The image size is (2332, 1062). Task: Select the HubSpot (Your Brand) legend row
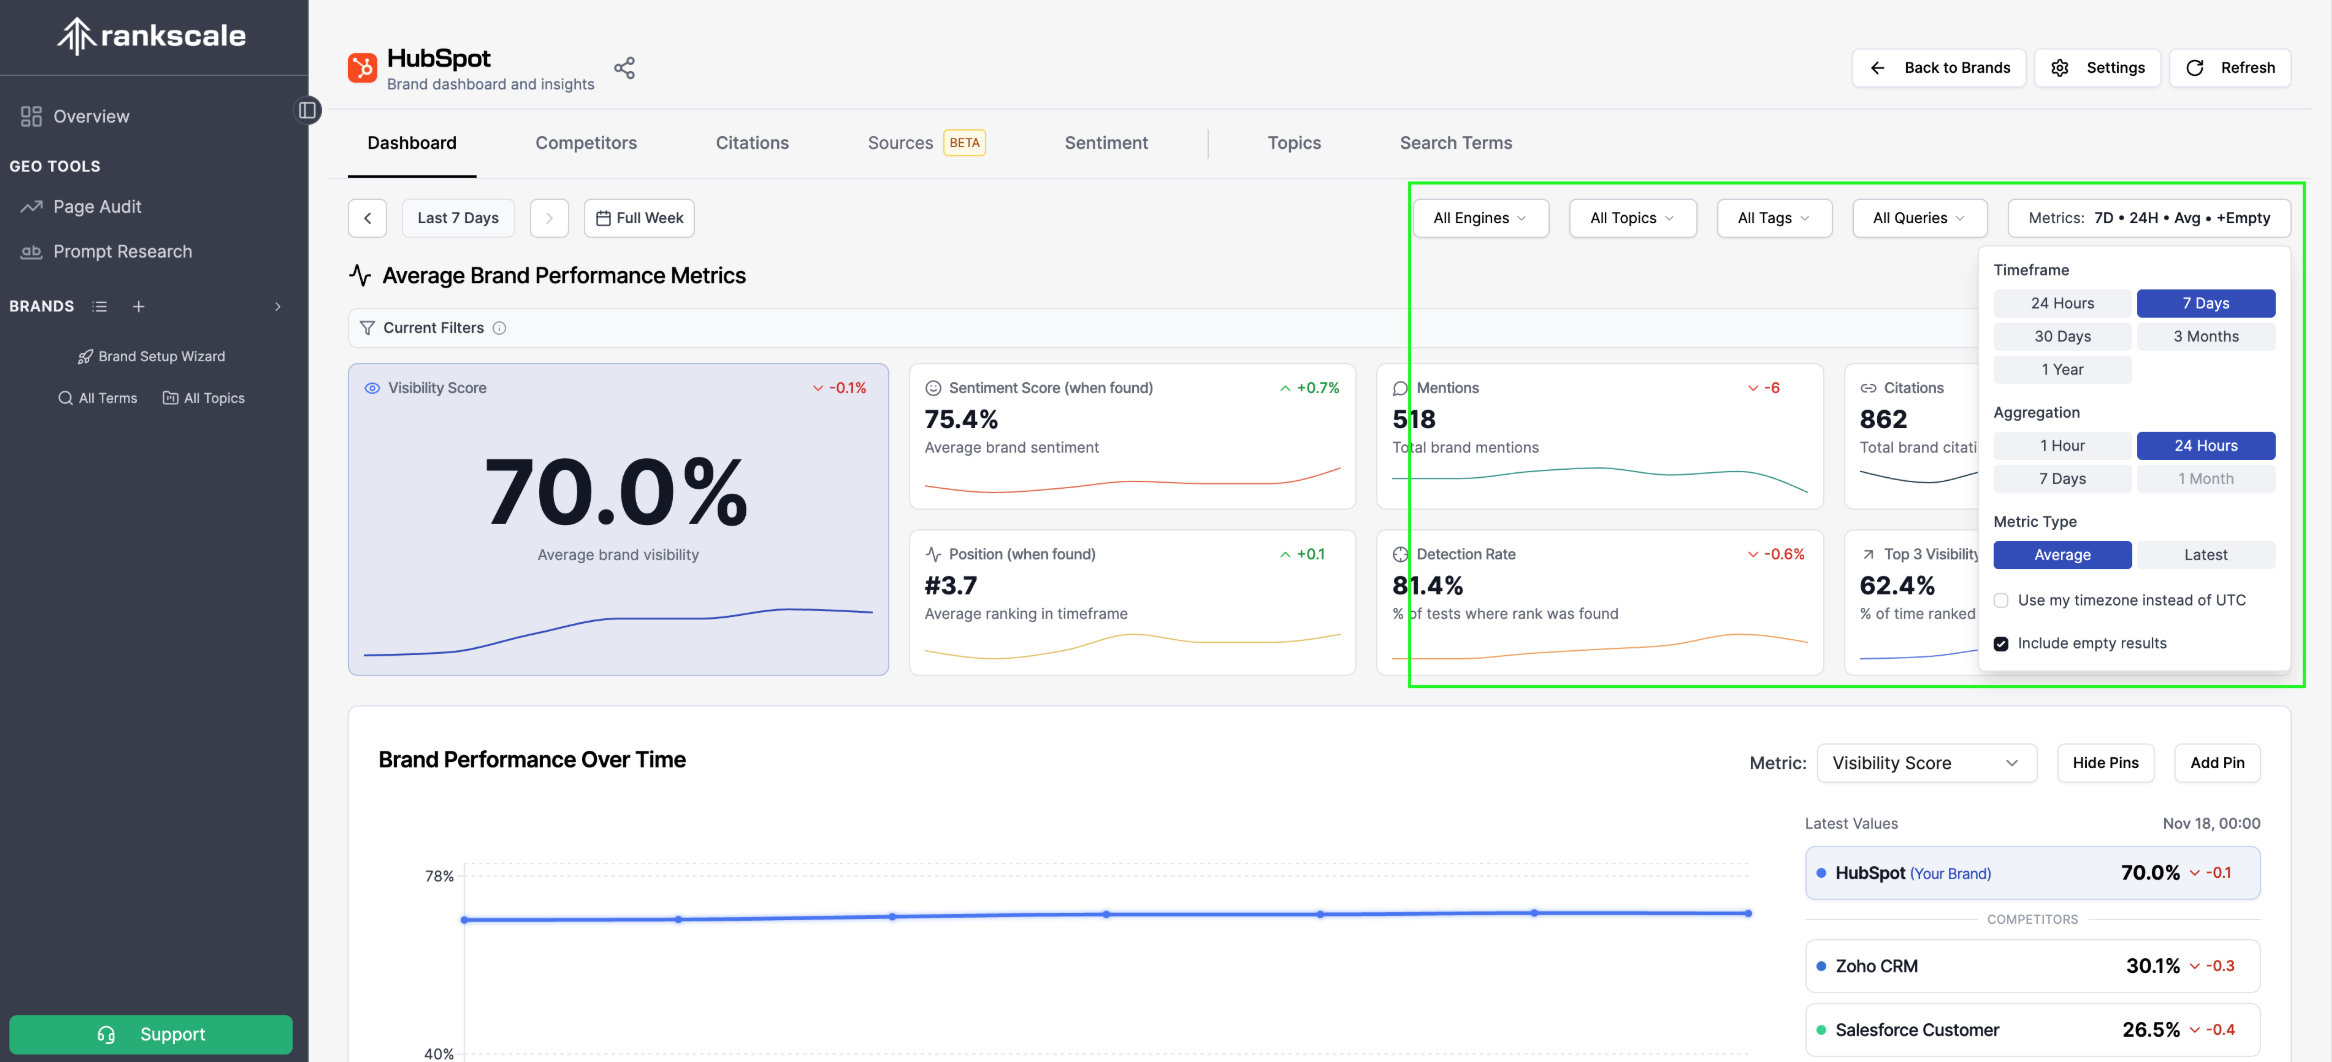(2032, 873)
